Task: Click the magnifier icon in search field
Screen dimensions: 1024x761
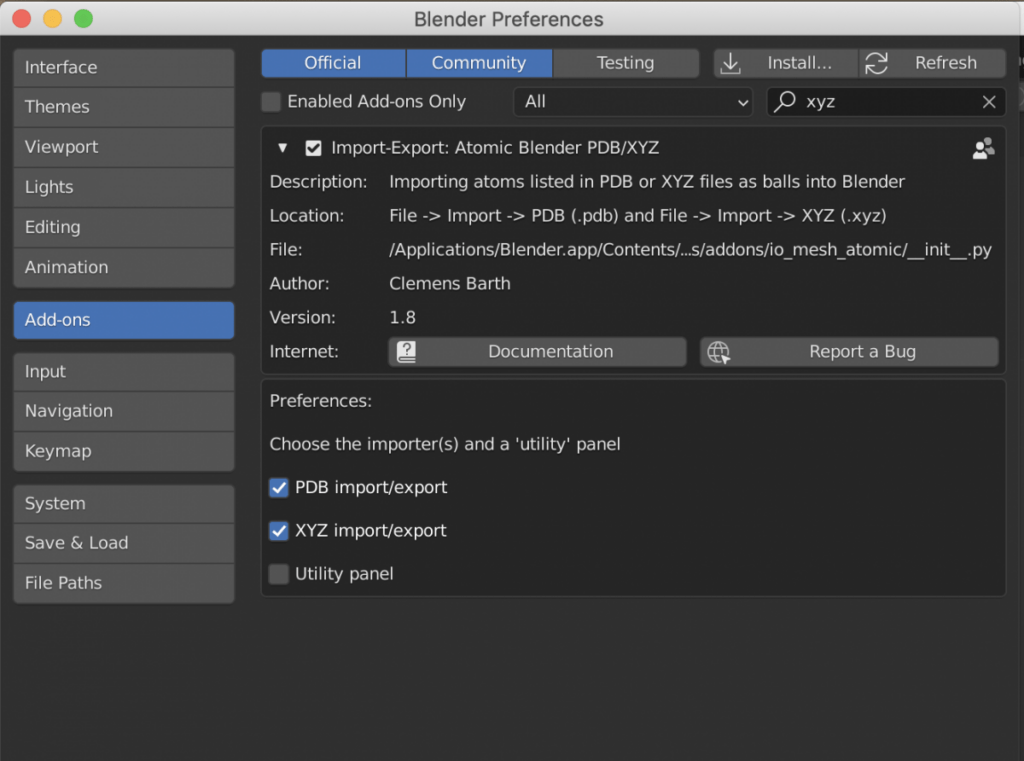Action: click(785, 101)
